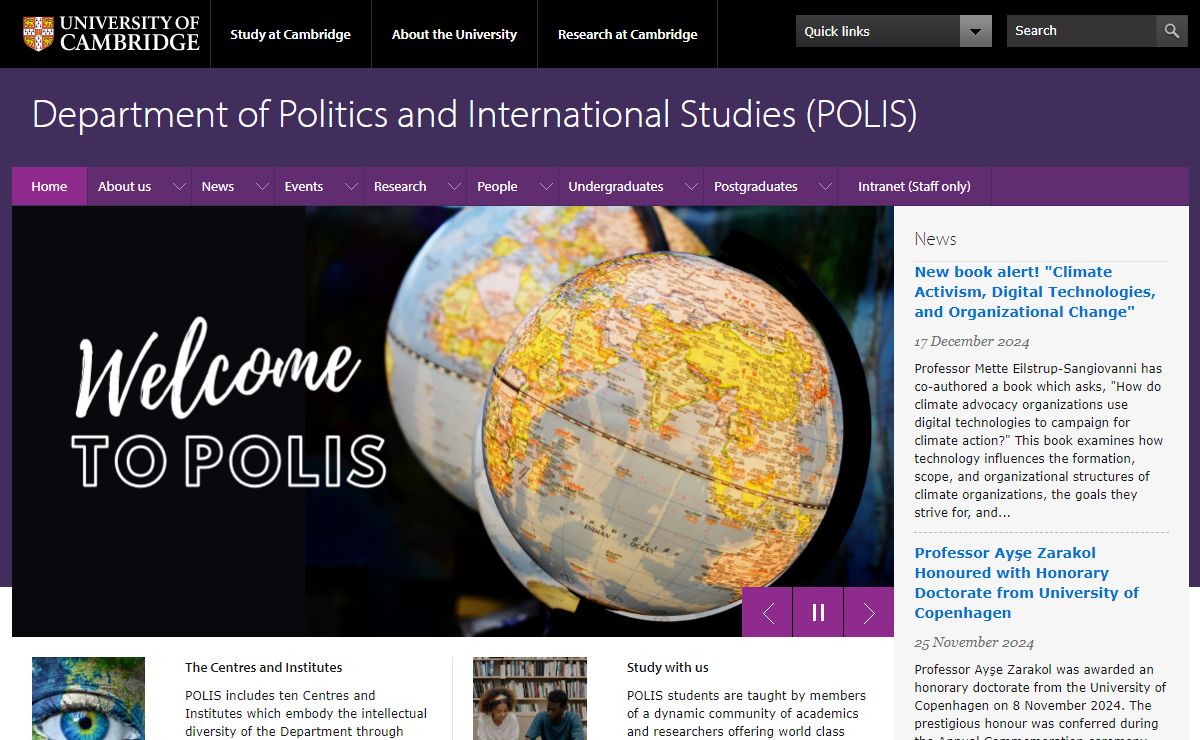The image size is (1200, 740).
Task: Click the Search input field
Action: [x=1081, y=31]
